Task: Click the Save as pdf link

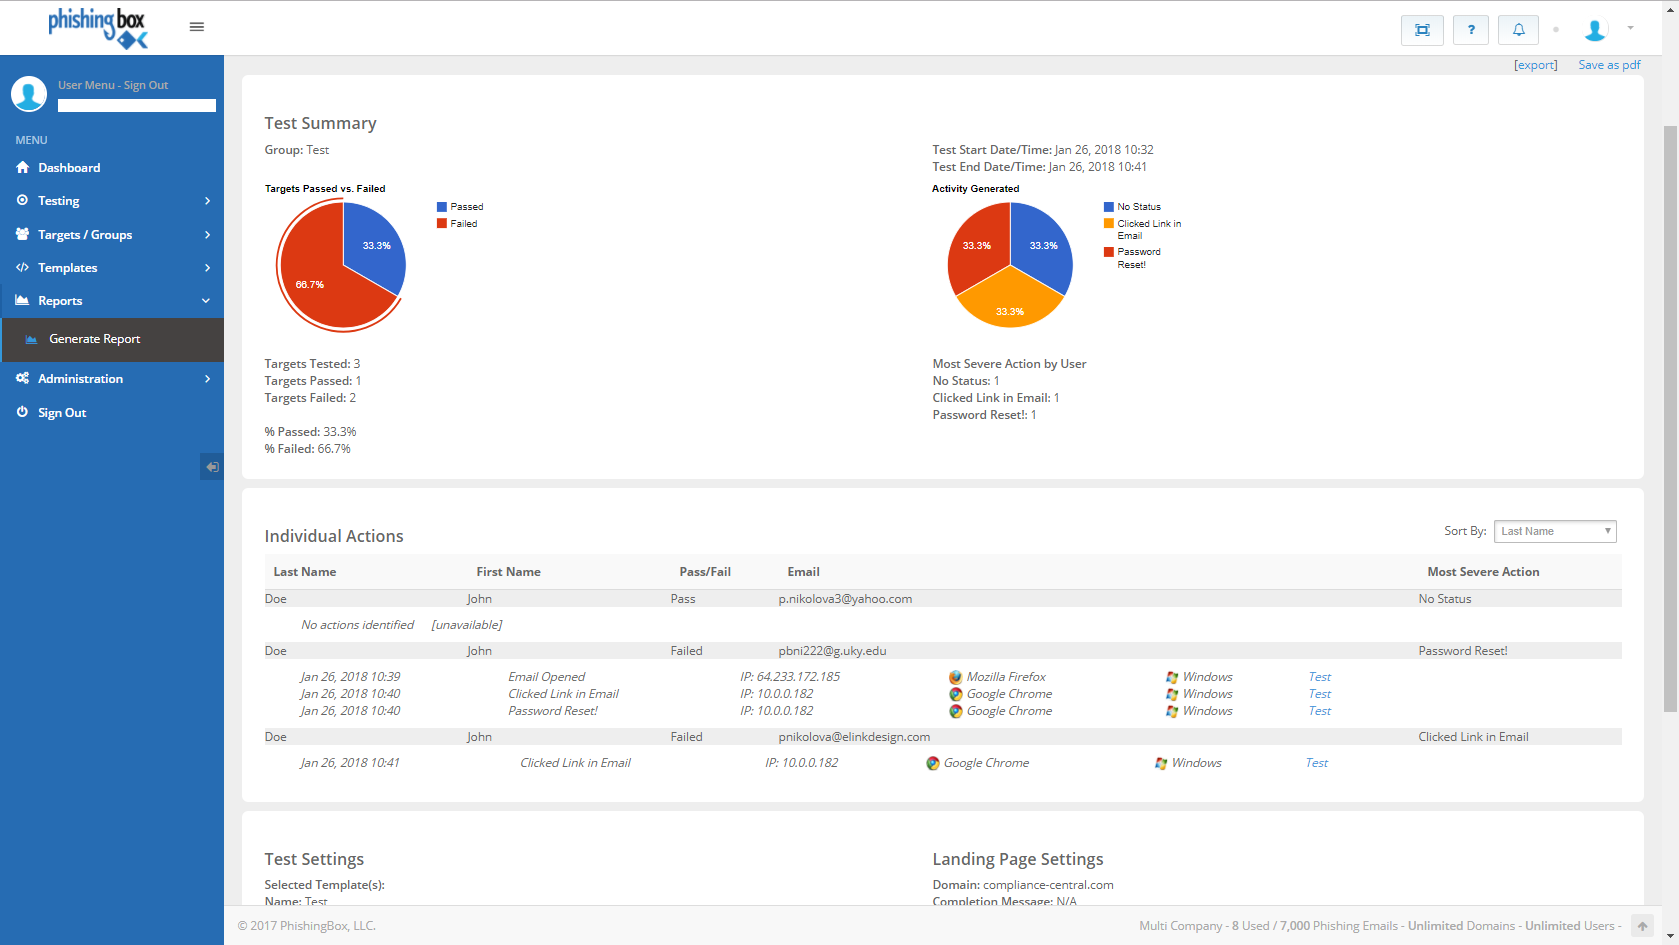Action: coord(1608,65)
